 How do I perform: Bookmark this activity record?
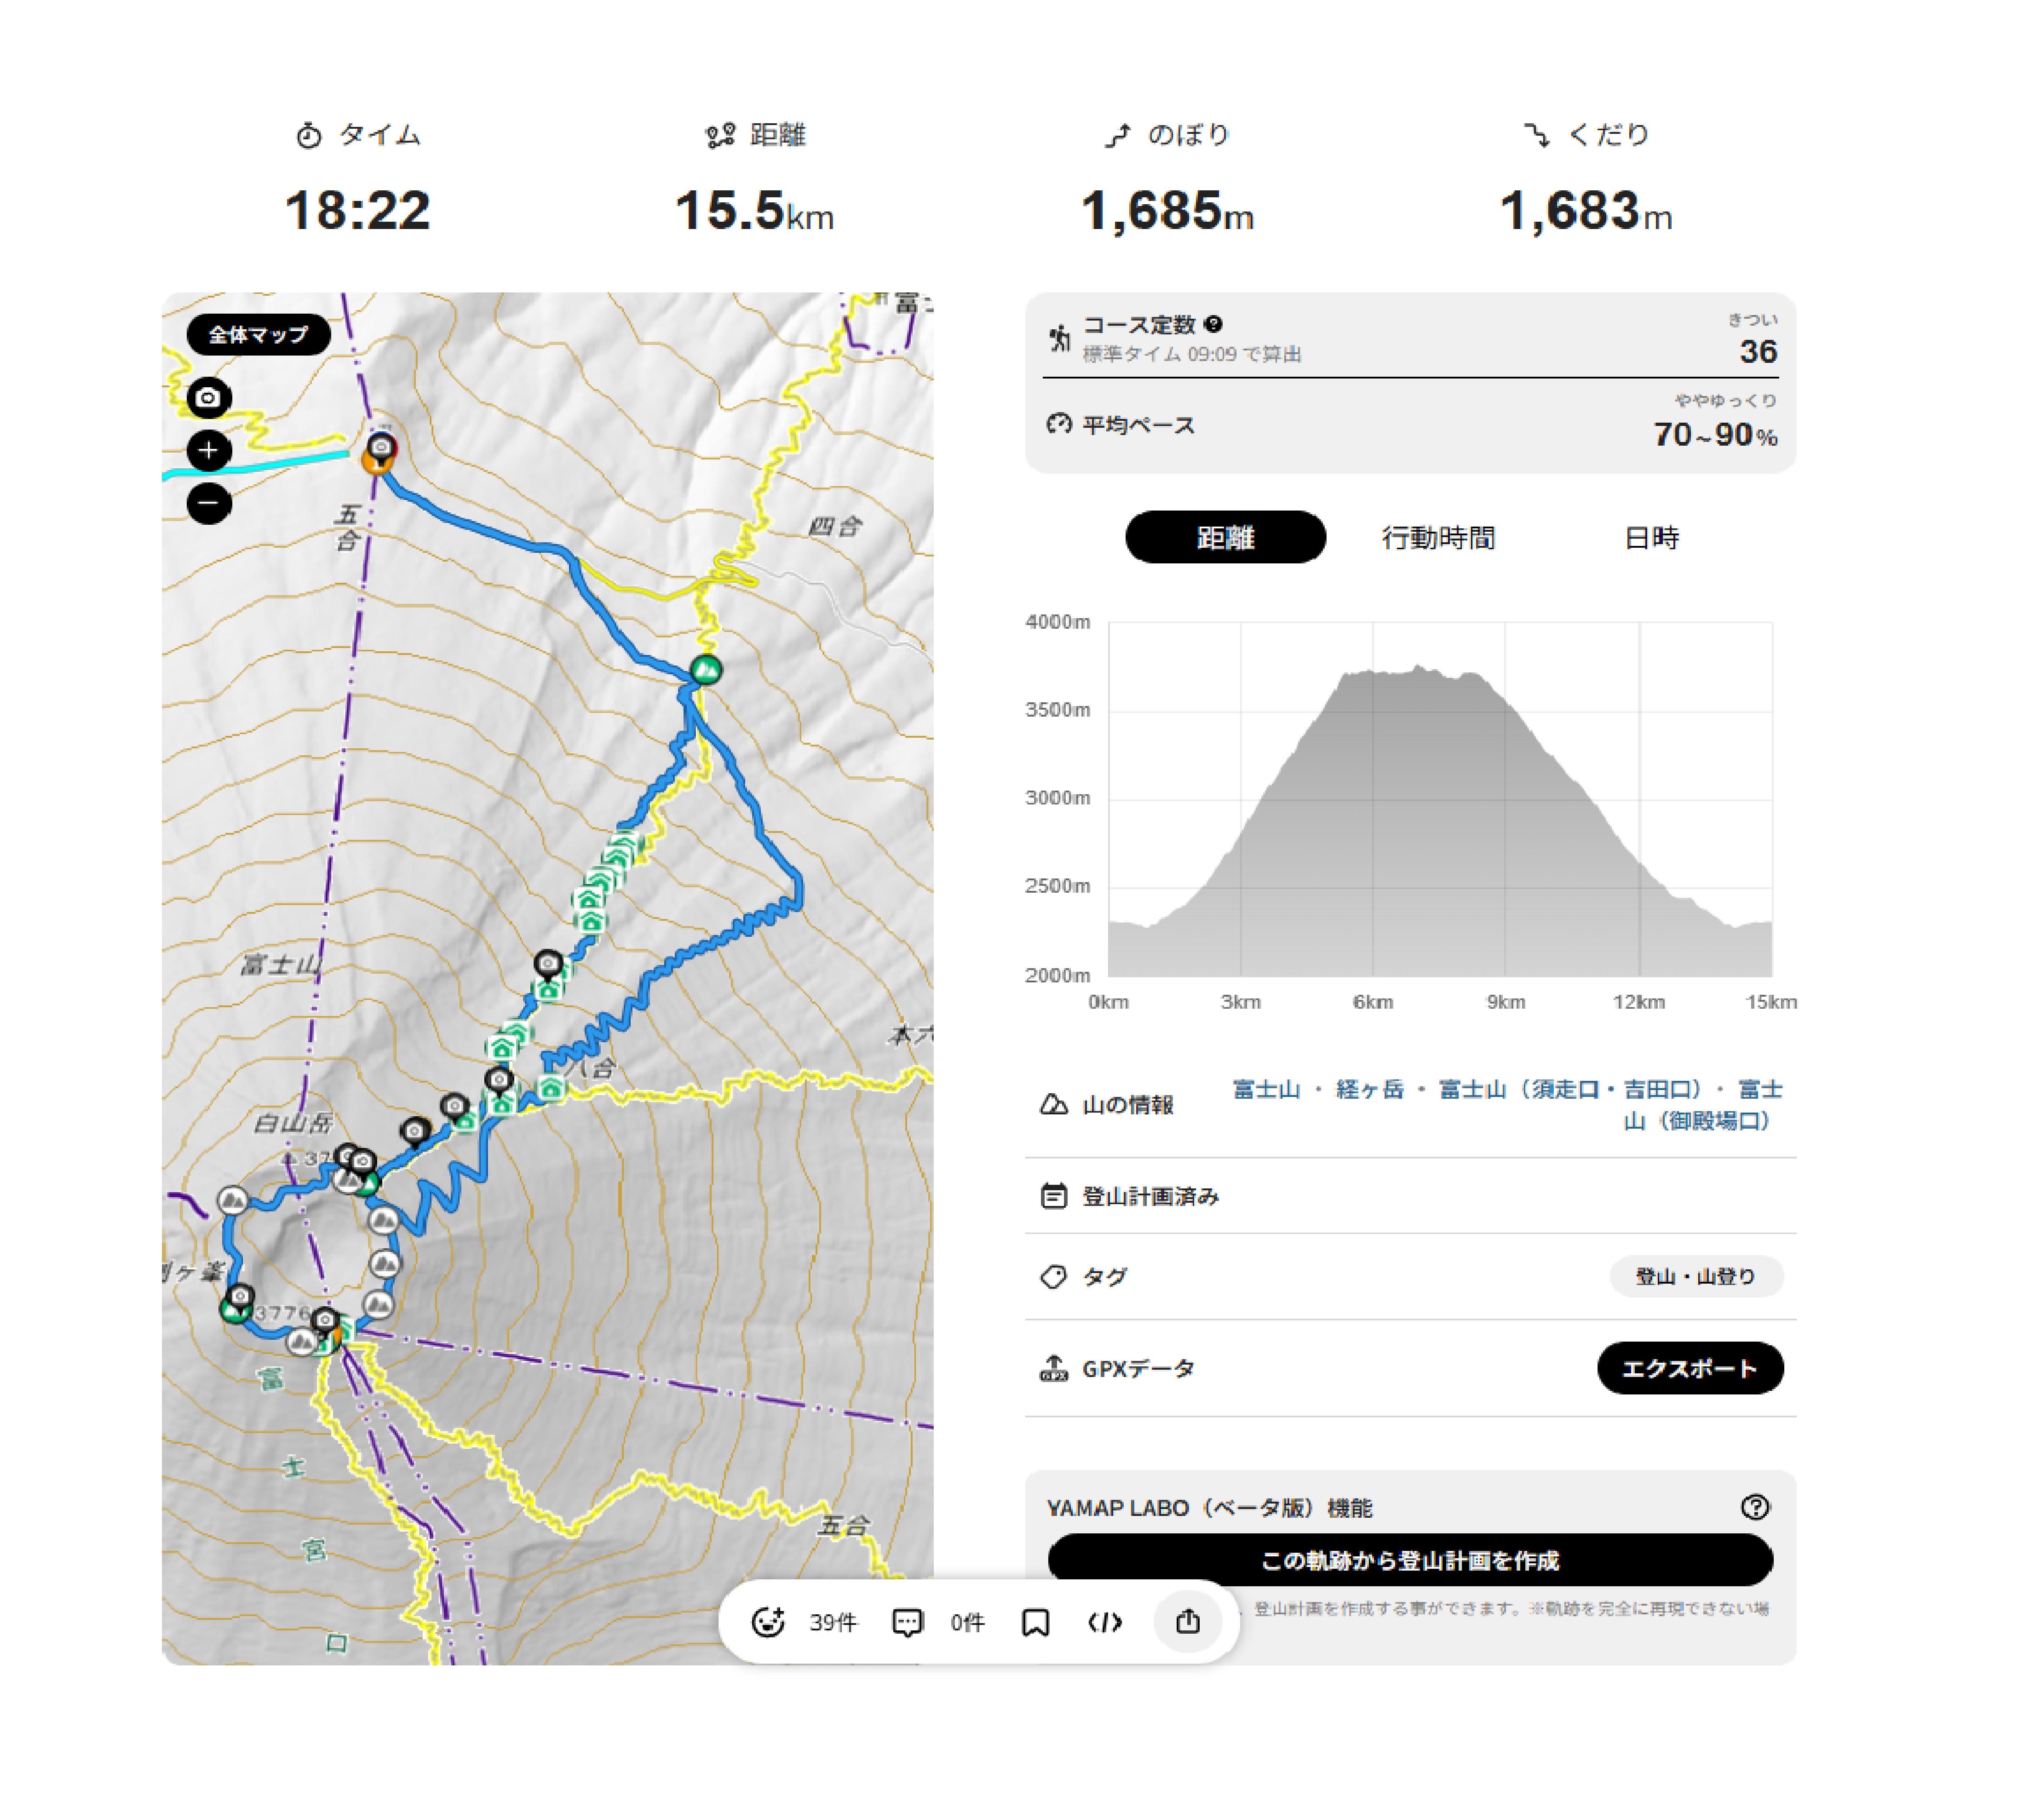coord(1035,1622)
